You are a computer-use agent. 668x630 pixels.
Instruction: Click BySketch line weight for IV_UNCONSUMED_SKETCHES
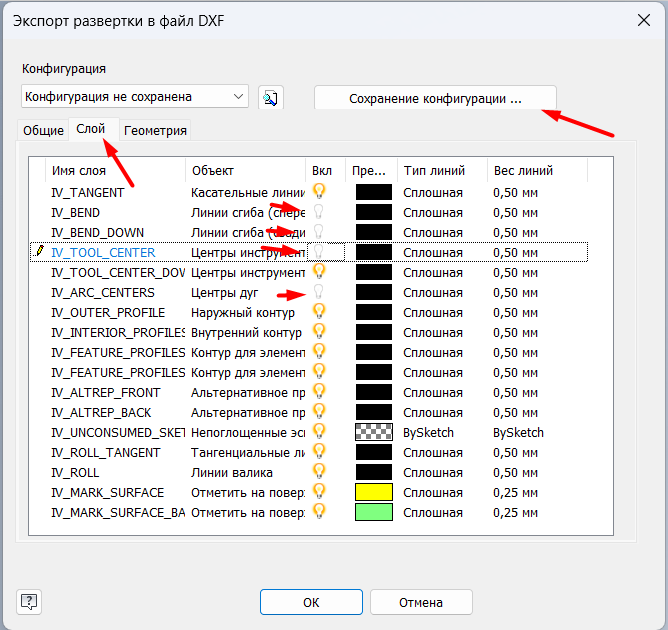click(518, 433)
